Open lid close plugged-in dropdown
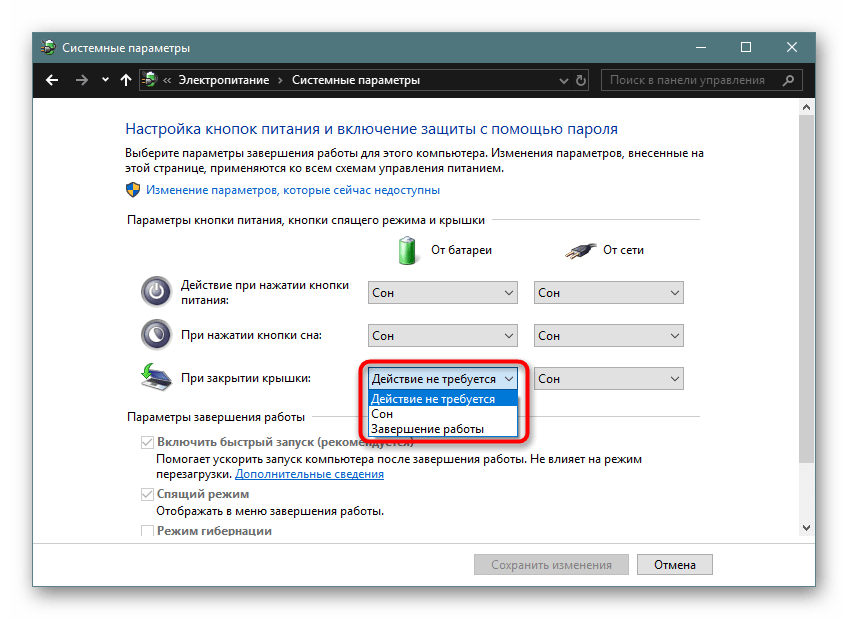The width and height of the screenshot is (848, 619). pos(608,379)
